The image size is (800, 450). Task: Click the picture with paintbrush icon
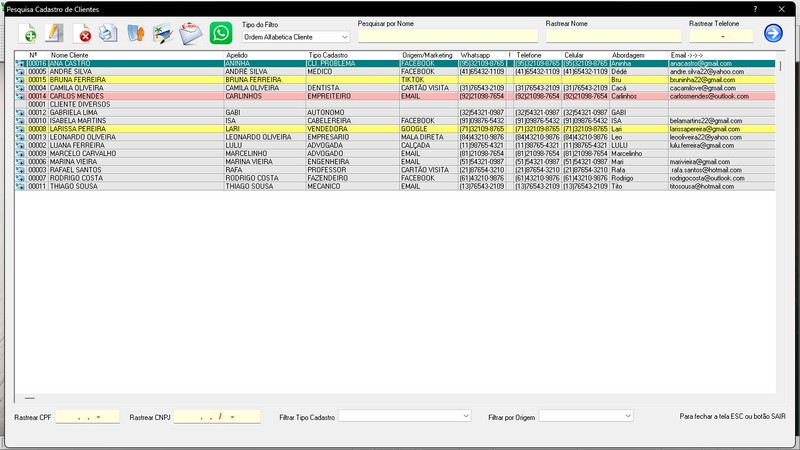[163, 33]
